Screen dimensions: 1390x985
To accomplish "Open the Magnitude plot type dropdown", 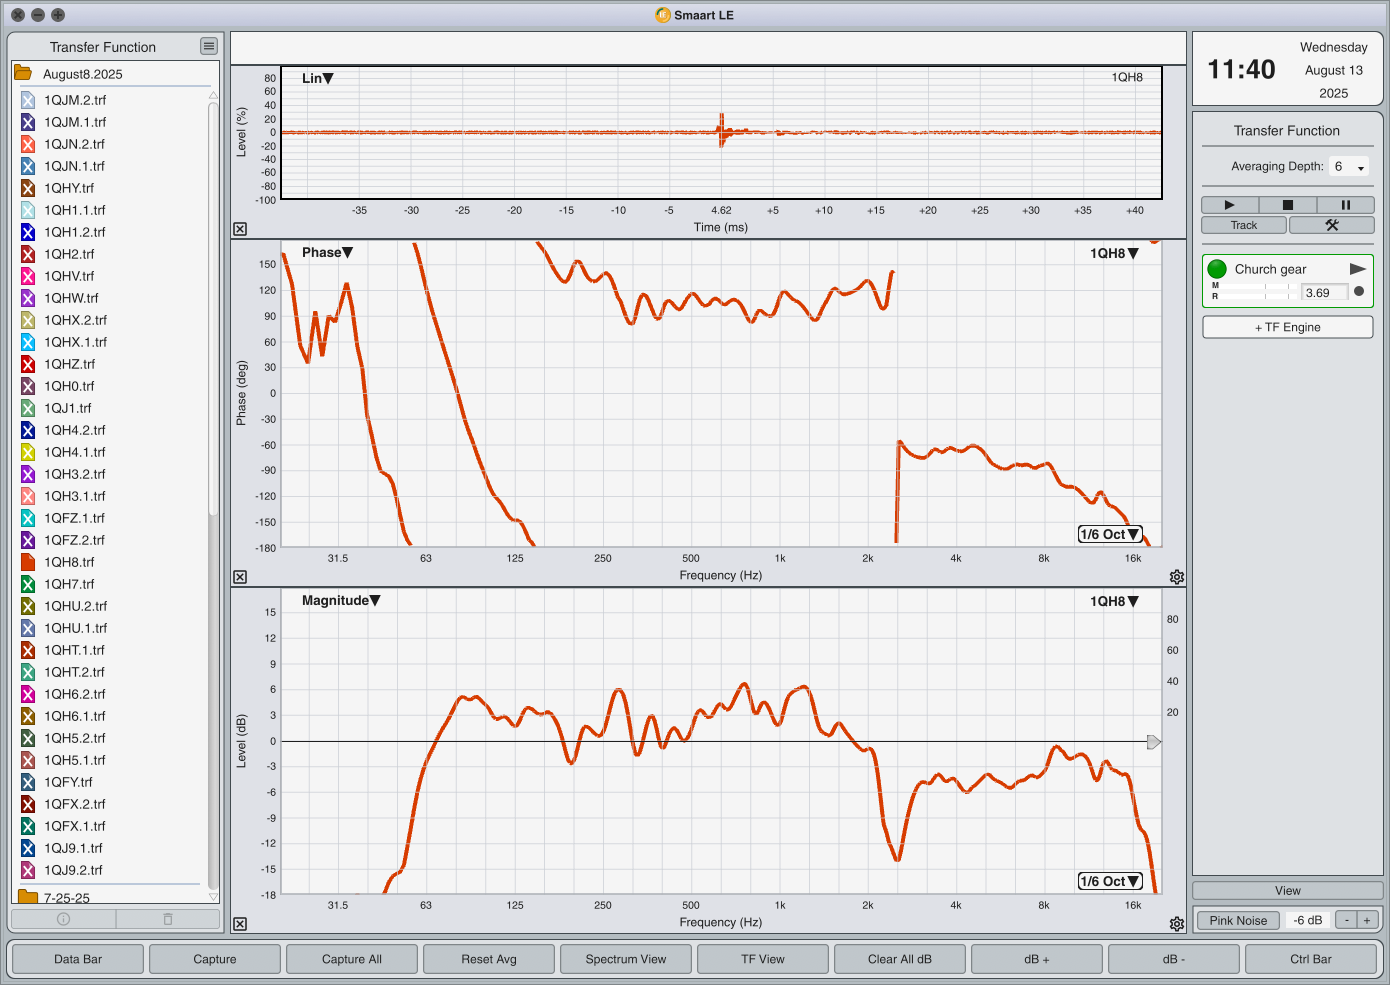I will pyautogui.click(x=341, y=600).
